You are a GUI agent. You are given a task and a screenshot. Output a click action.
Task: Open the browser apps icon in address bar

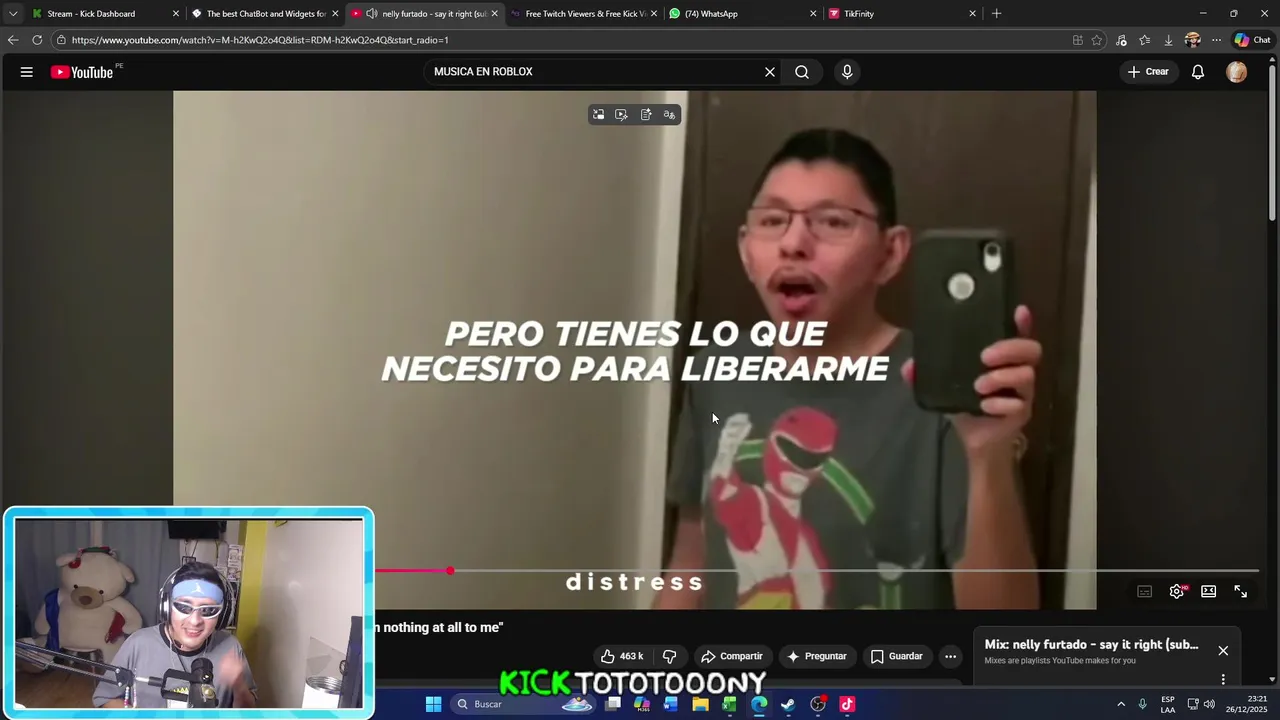[1077, 40]
